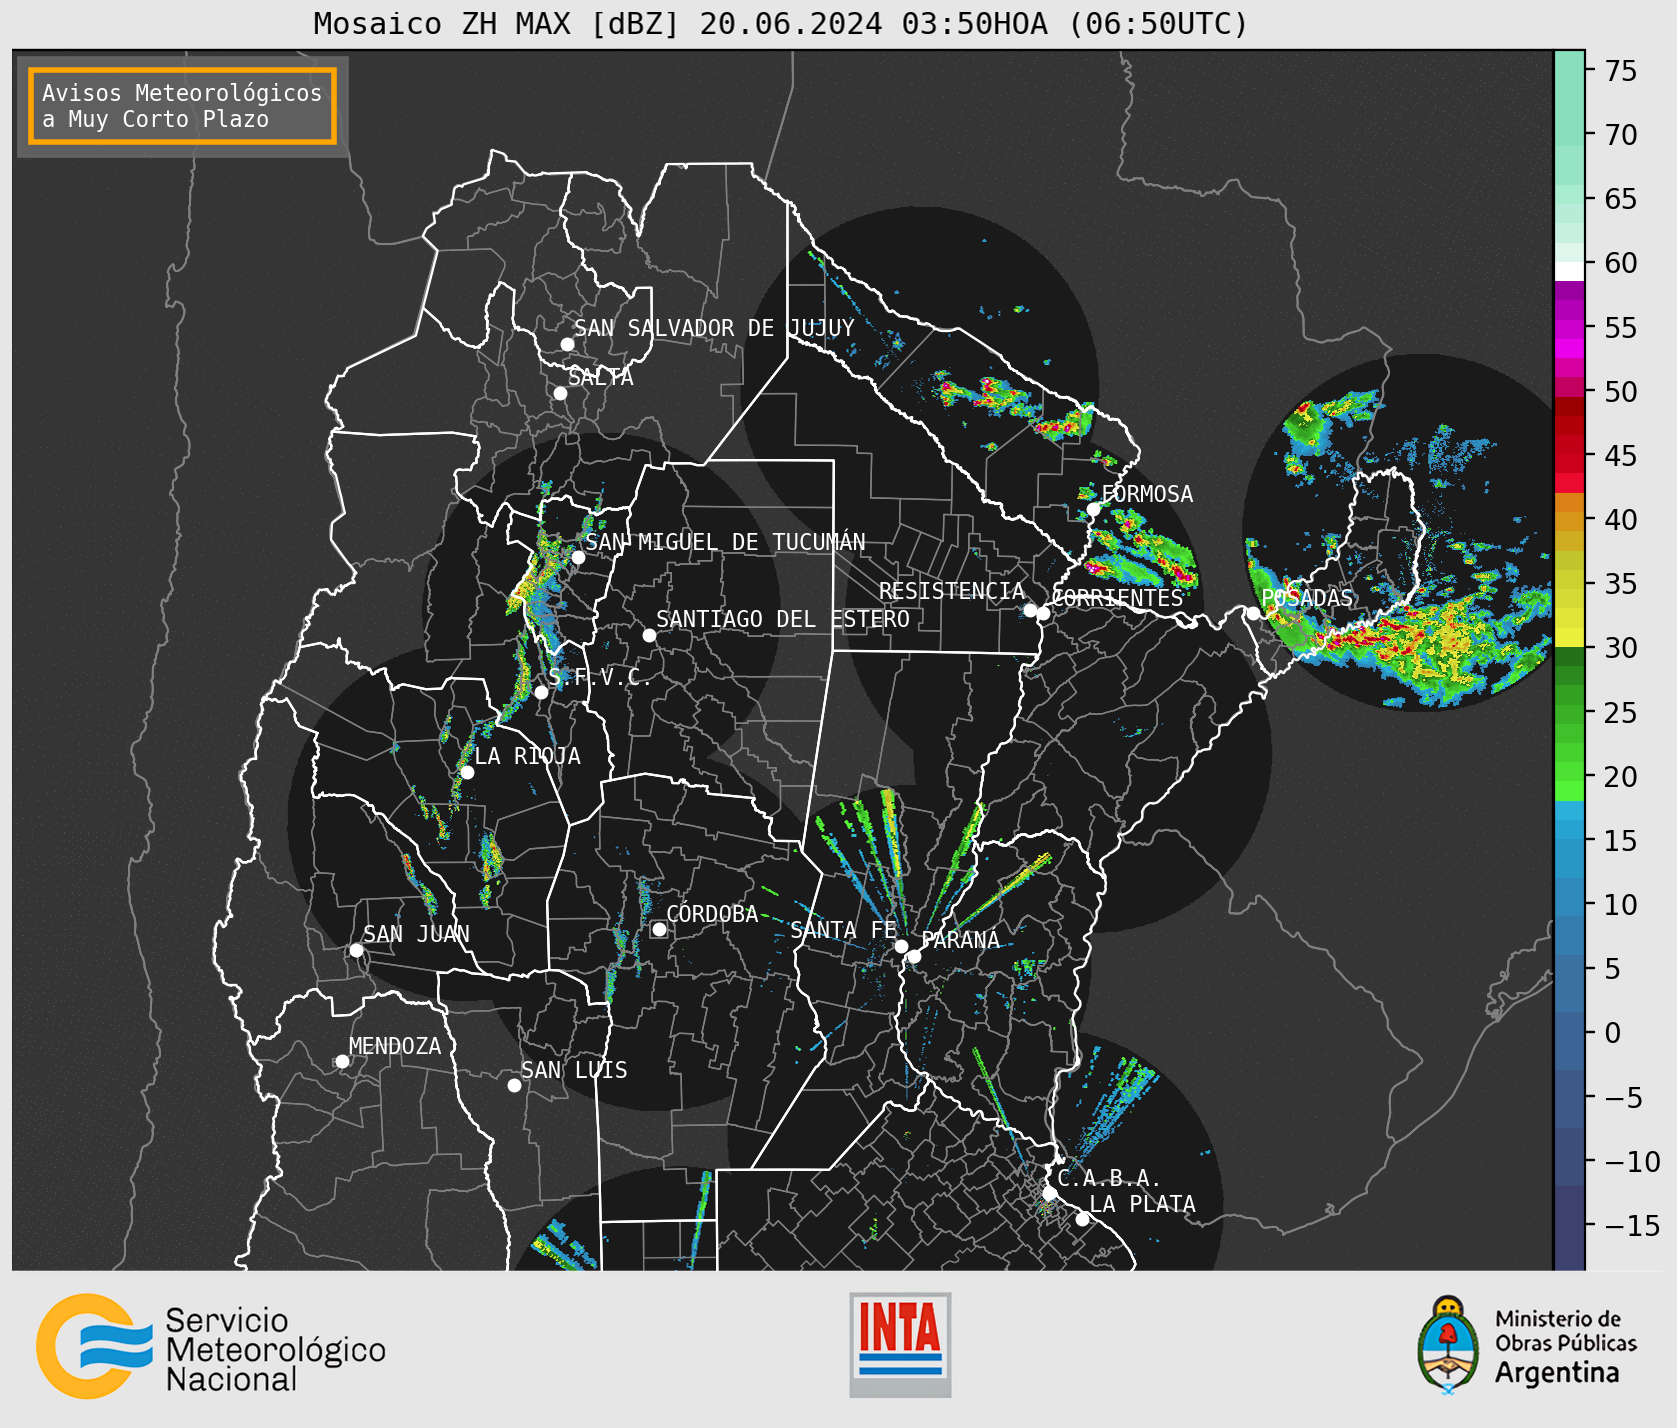
Task: Click the Servicio Meteorológico Nacional logo
Action: point(211,1346)
